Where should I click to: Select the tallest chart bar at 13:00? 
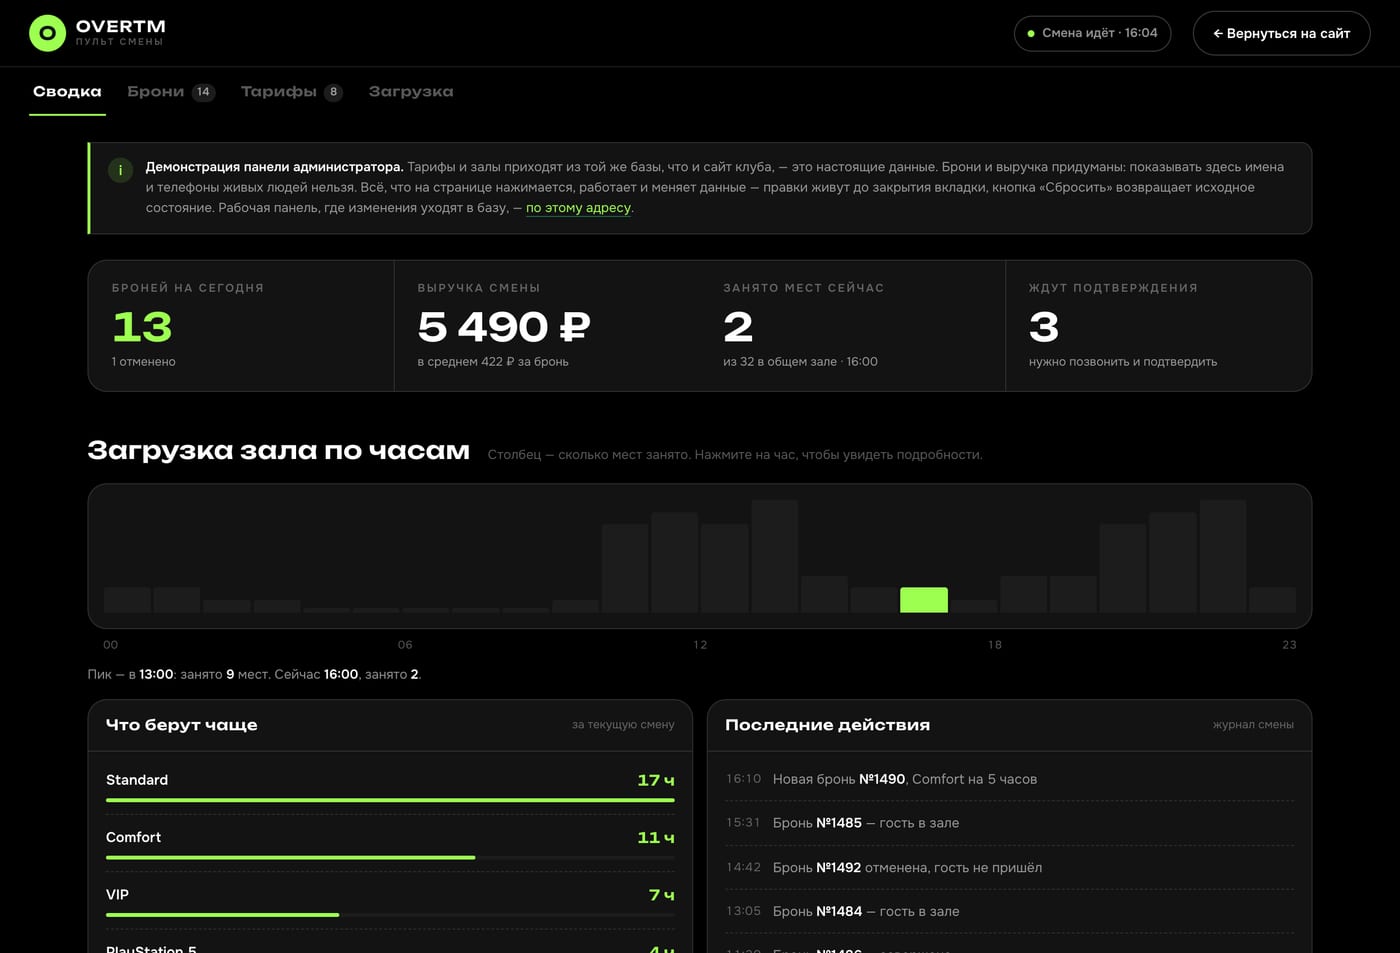[x=774, y=556]
